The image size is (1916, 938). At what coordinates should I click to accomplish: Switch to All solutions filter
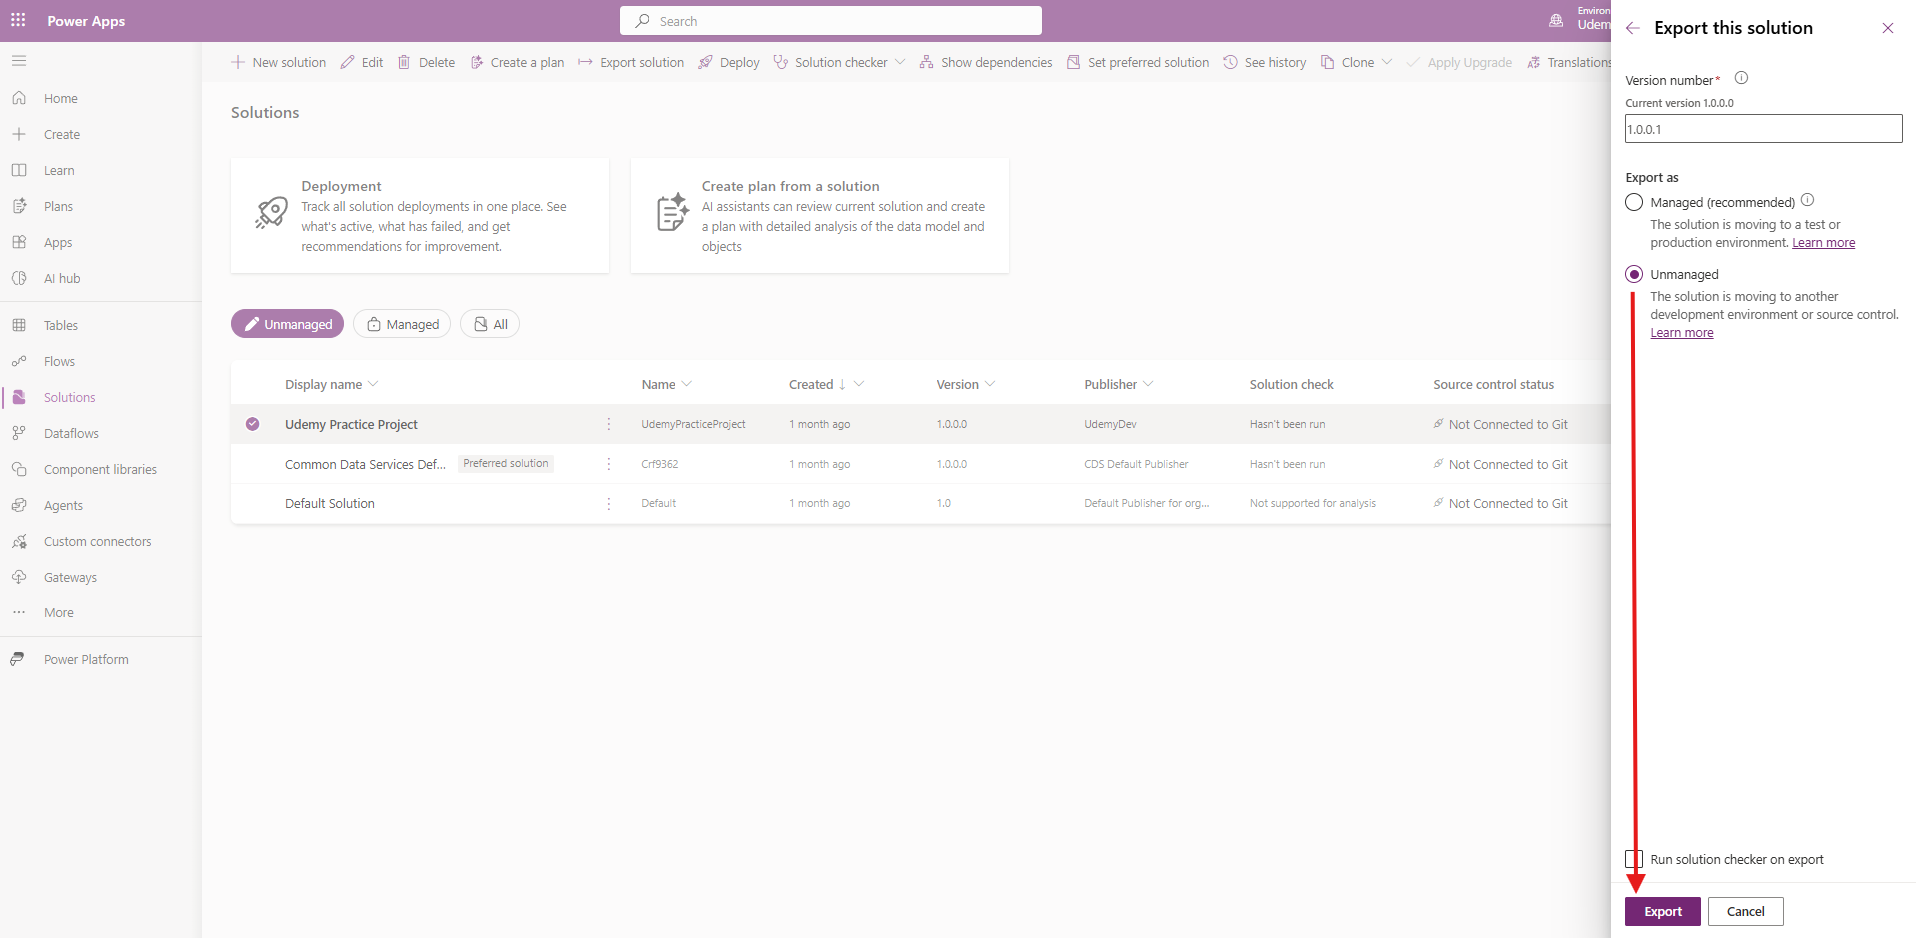(x=490, y=324)
